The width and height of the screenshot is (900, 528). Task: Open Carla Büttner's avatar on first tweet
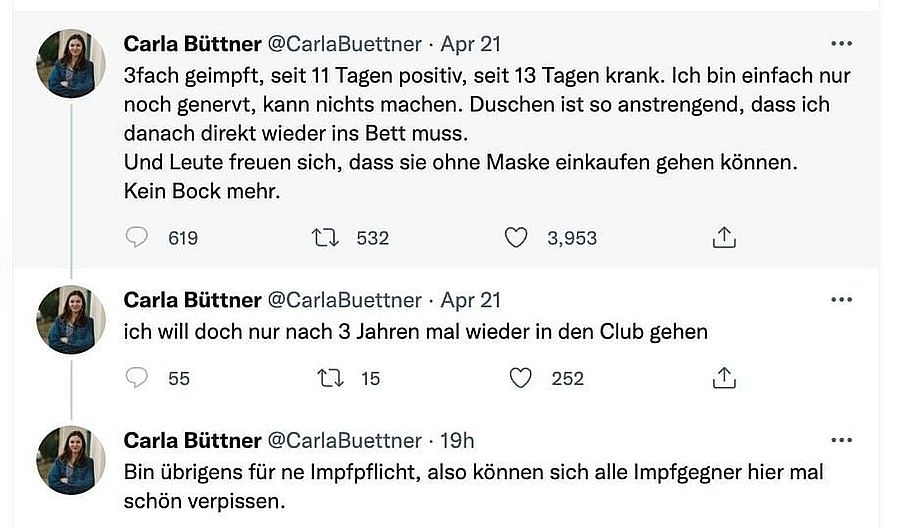tap(71, 63)
